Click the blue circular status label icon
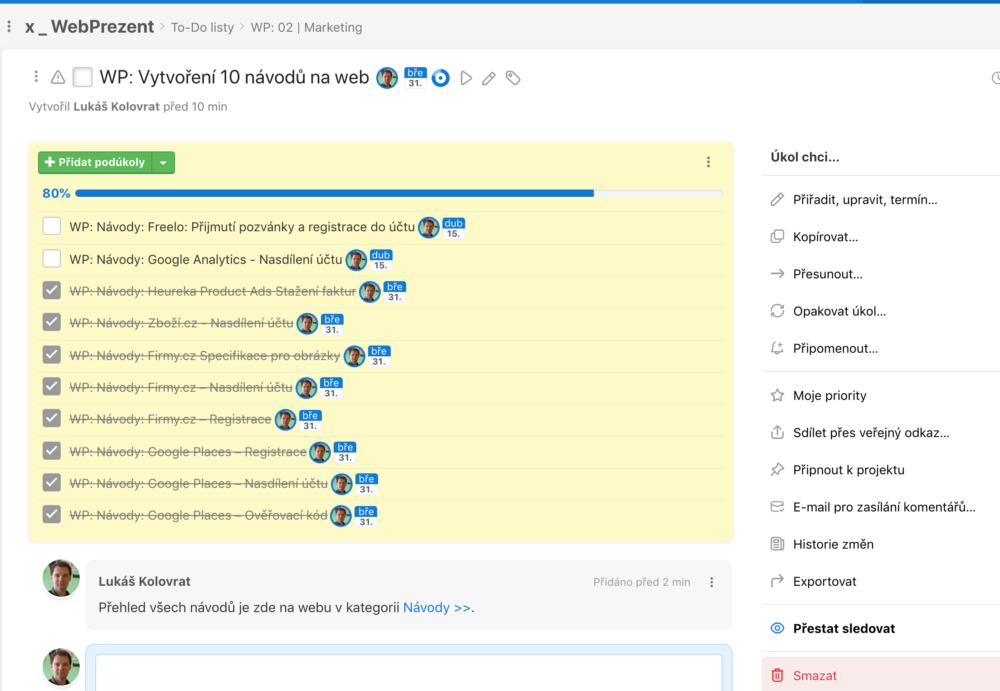The image size is (1000, 691). tap(440, 78)
